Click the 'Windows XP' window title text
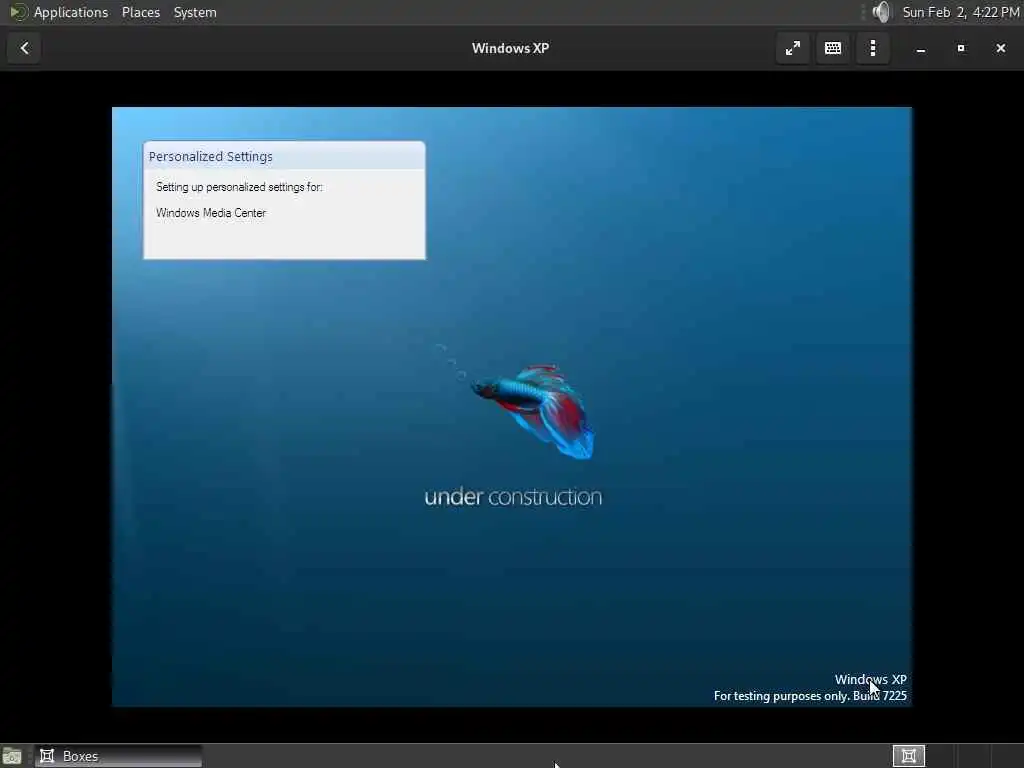Image resolution: width=1024 pixels, height=768 pixels. pos(510,48)
